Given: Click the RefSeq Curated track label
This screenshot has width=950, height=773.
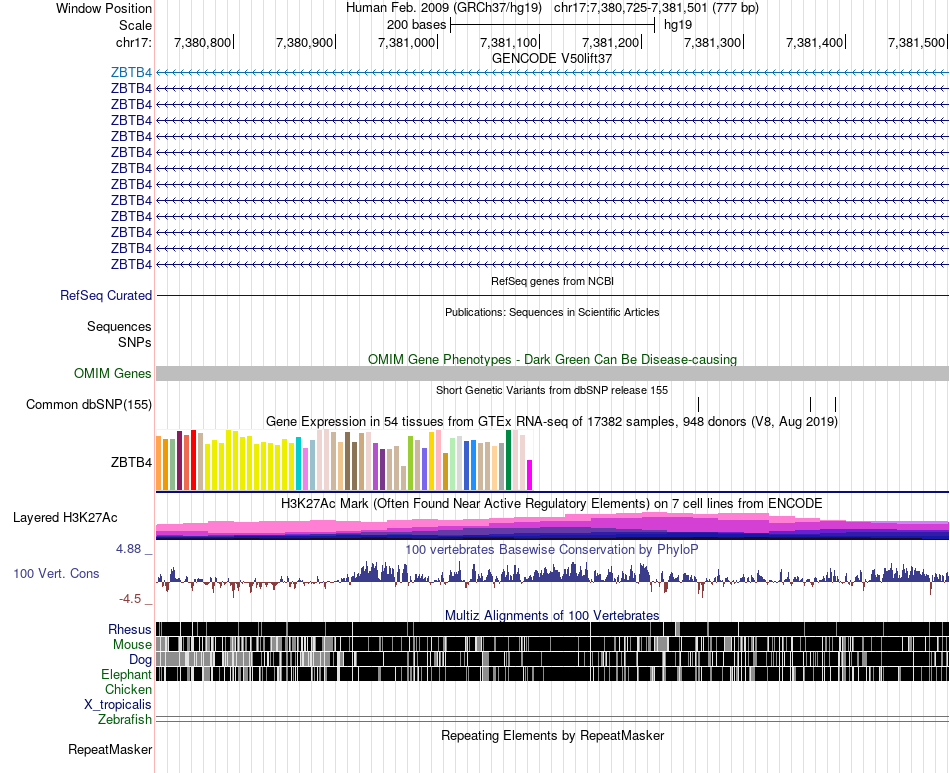Looking at the screenshot, I should pyautogui.click(x=106, y=296).
